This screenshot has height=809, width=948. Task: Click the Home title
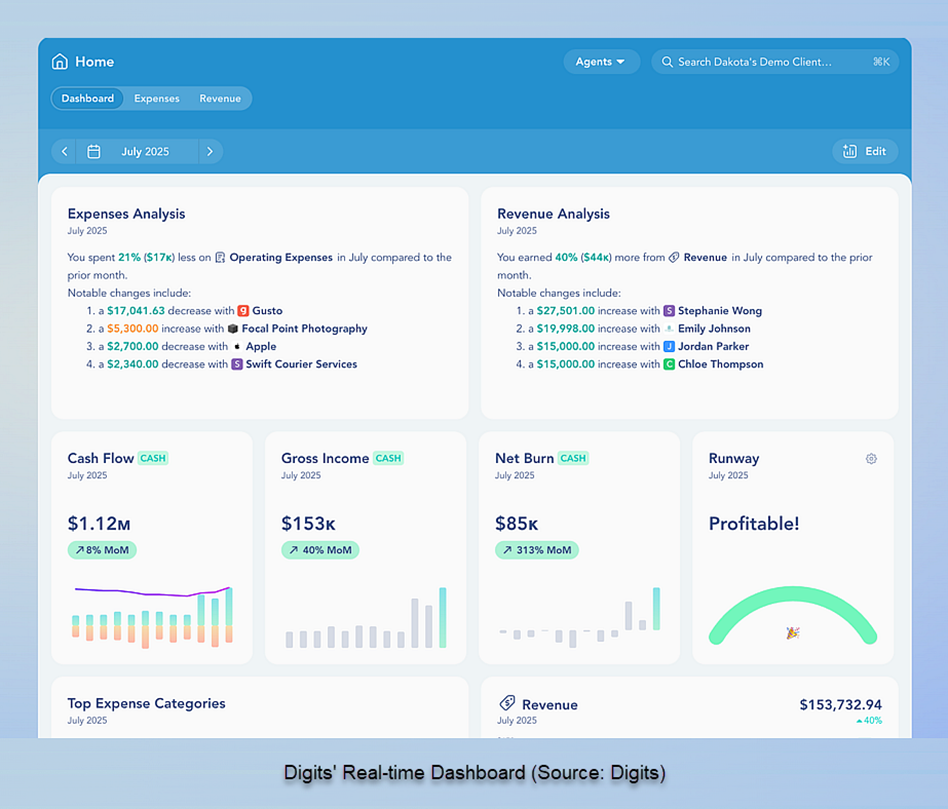(94, 62)
